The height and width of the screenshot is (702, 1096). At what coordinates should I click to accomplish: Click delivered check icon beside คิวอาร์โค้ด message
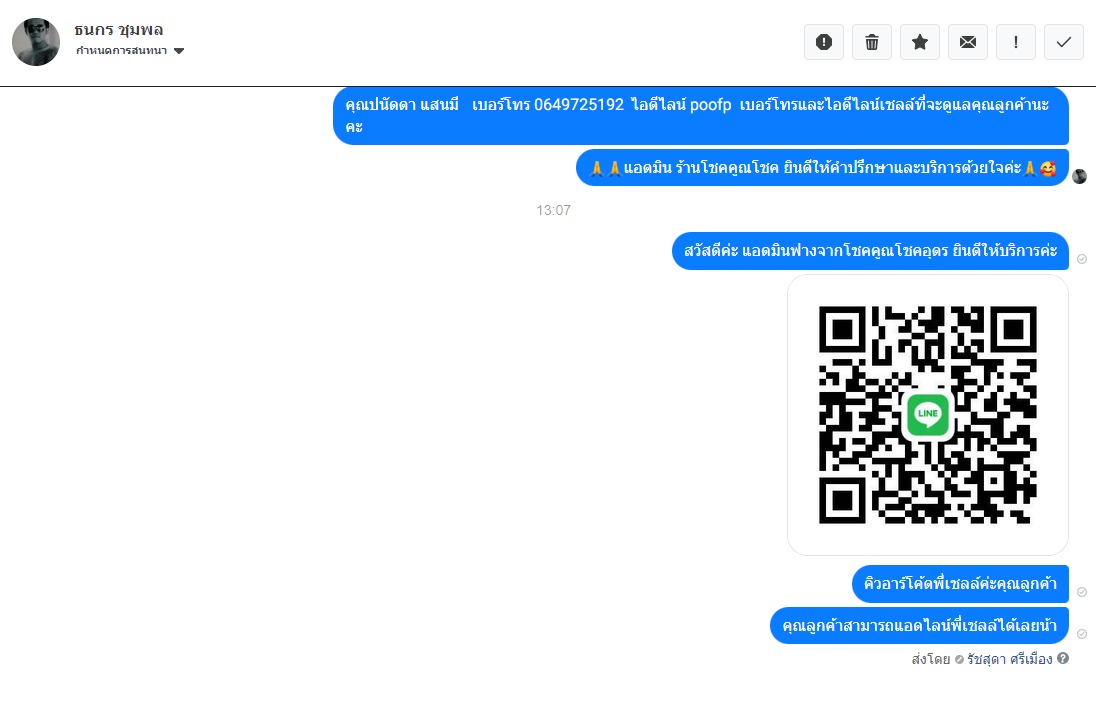(x=1082, y=592)
